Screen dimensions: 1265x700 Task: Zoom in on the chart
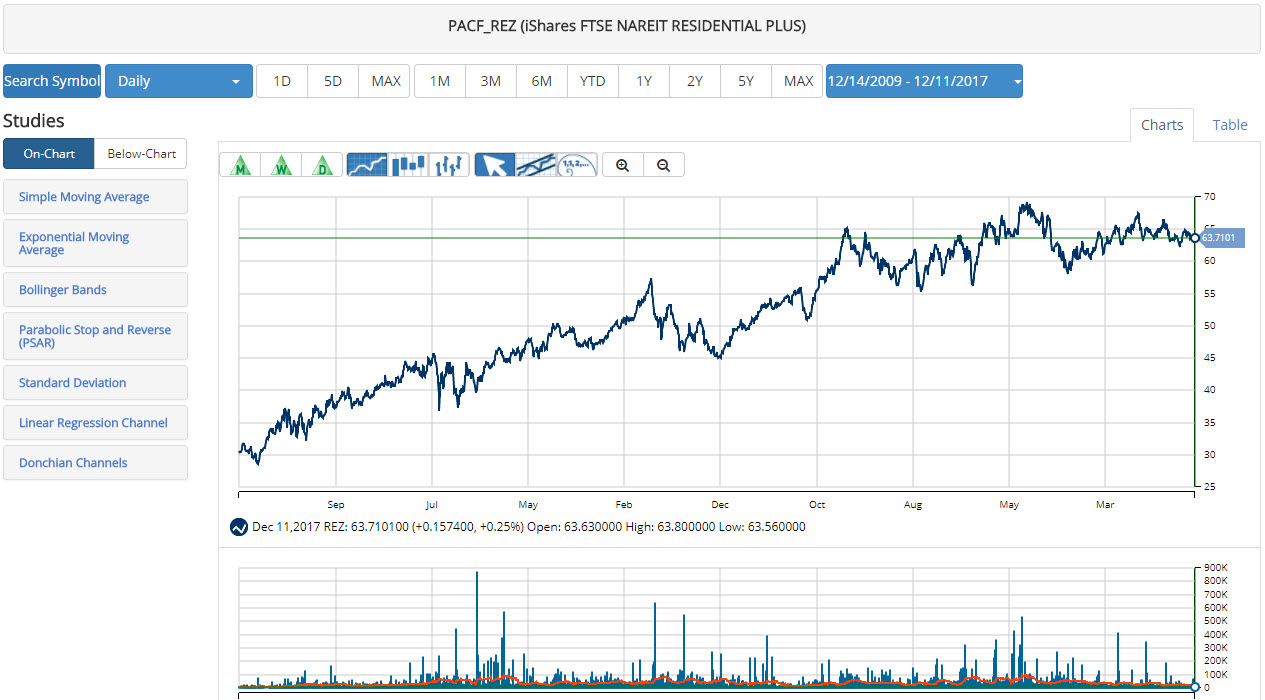point(622,165)
